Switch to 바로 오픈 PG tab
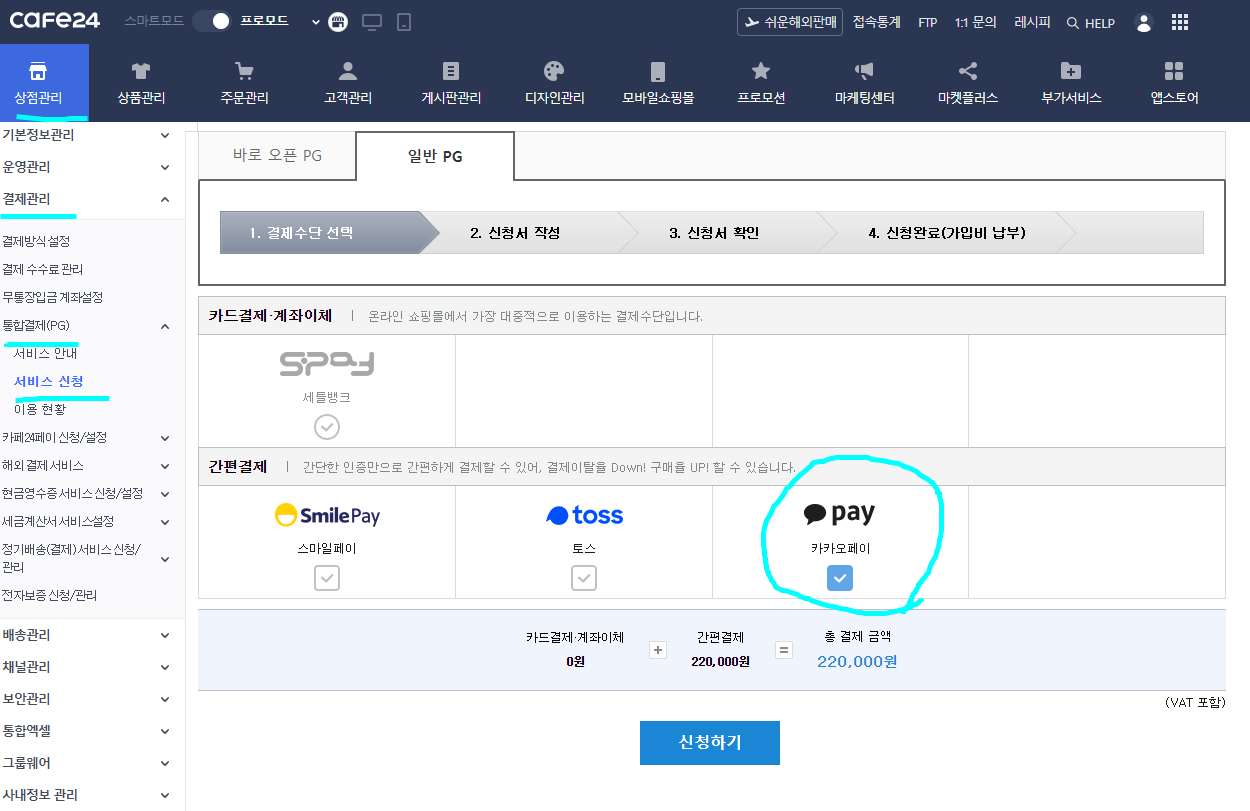This screenshot has height=811, width=1250. (x=277, y=156)
